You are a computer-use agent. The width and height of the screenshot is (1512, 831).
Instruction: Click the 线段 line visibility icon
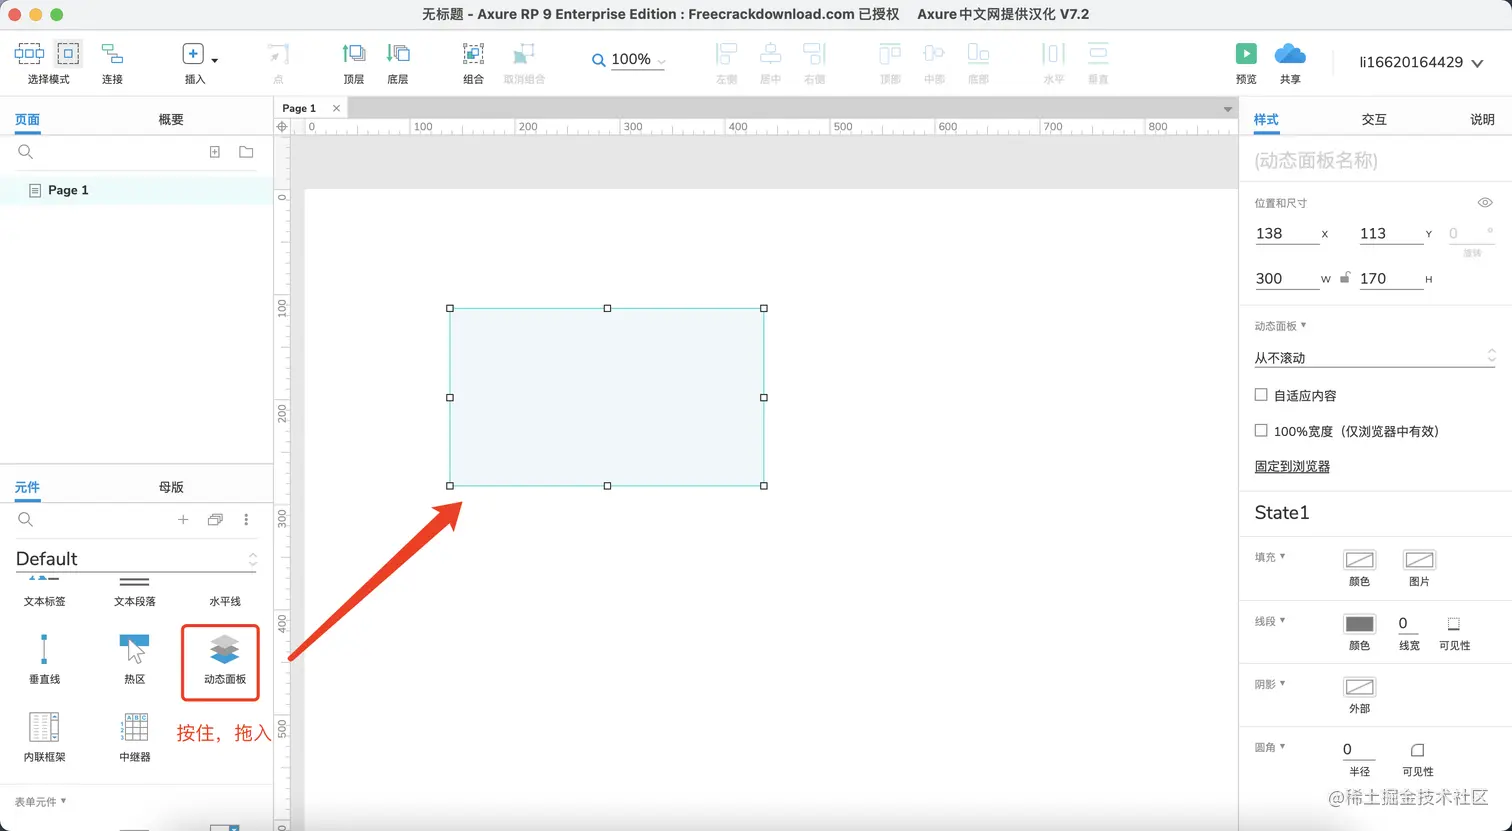(x=1454, y=624)
